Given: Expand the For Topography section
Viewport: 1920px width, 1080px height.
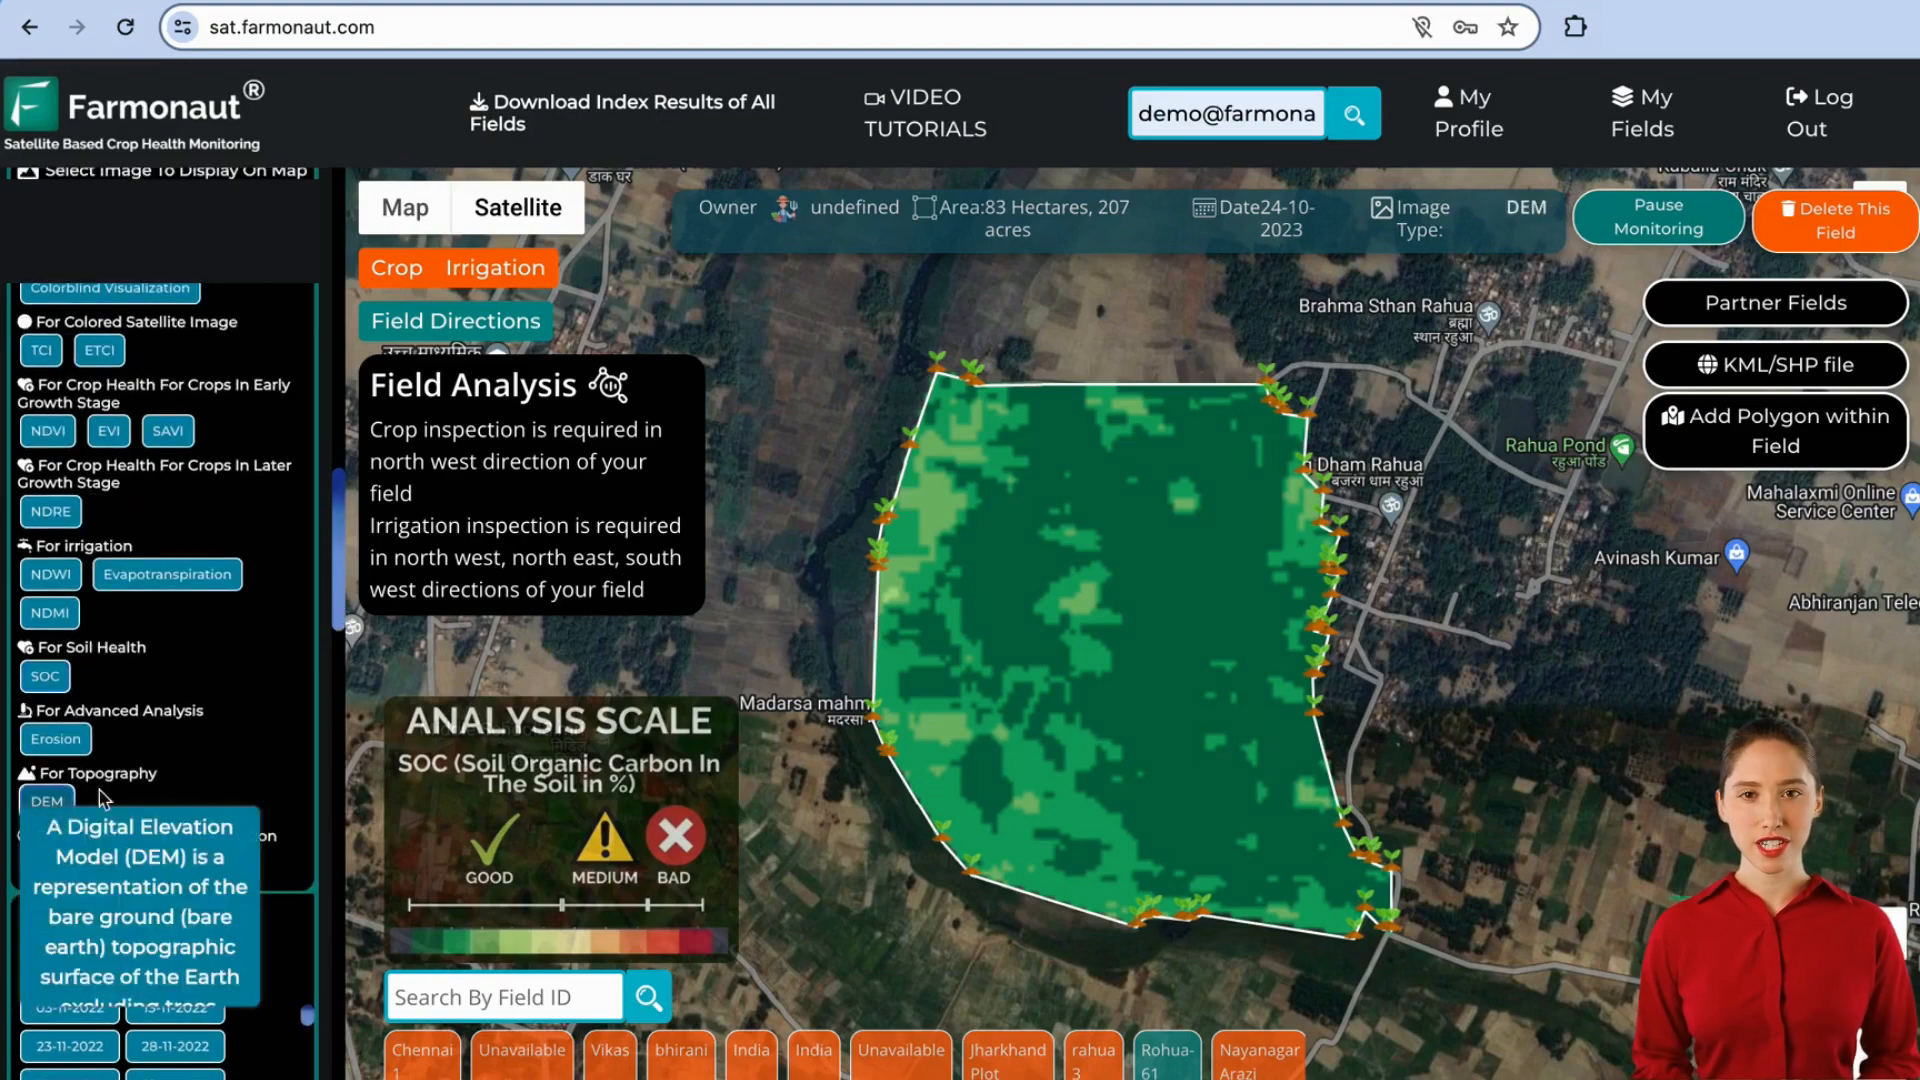Looking at the screenshot, I should (98, 773).
